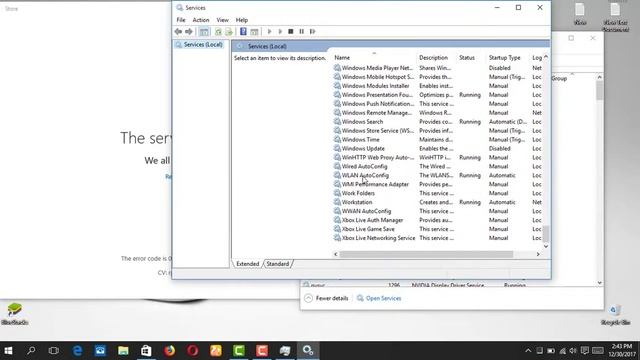Click the services list scroll-down arrow
The image size is (640, 360).
[x=546, y=247]
